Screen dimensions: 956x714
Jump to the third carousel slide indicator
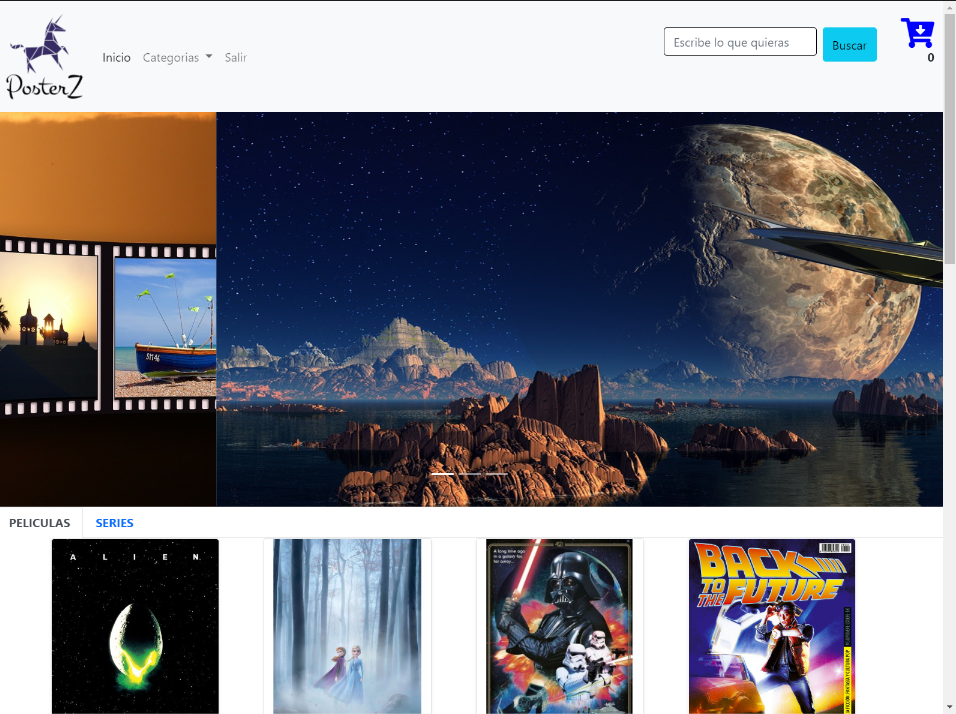tap(497, 473)
